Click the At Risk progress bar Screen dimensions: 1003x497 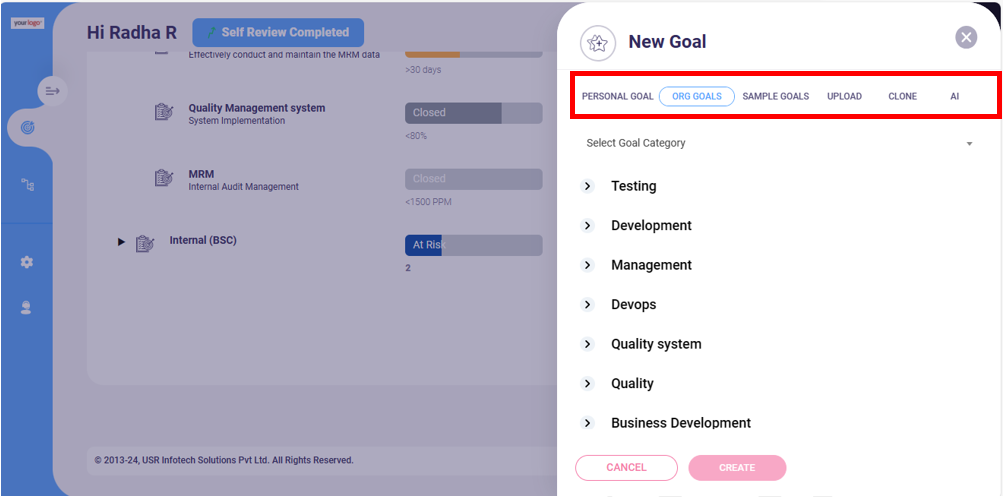[x=473, y=245]
